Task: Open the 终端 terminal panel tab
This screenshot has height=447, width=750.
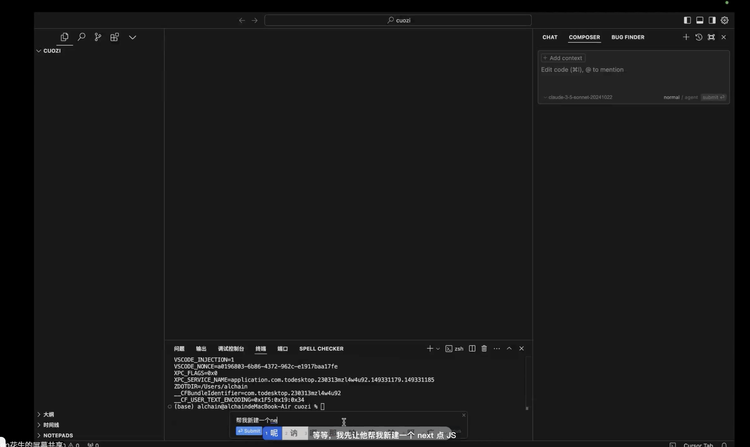Action: pos(260,349)
